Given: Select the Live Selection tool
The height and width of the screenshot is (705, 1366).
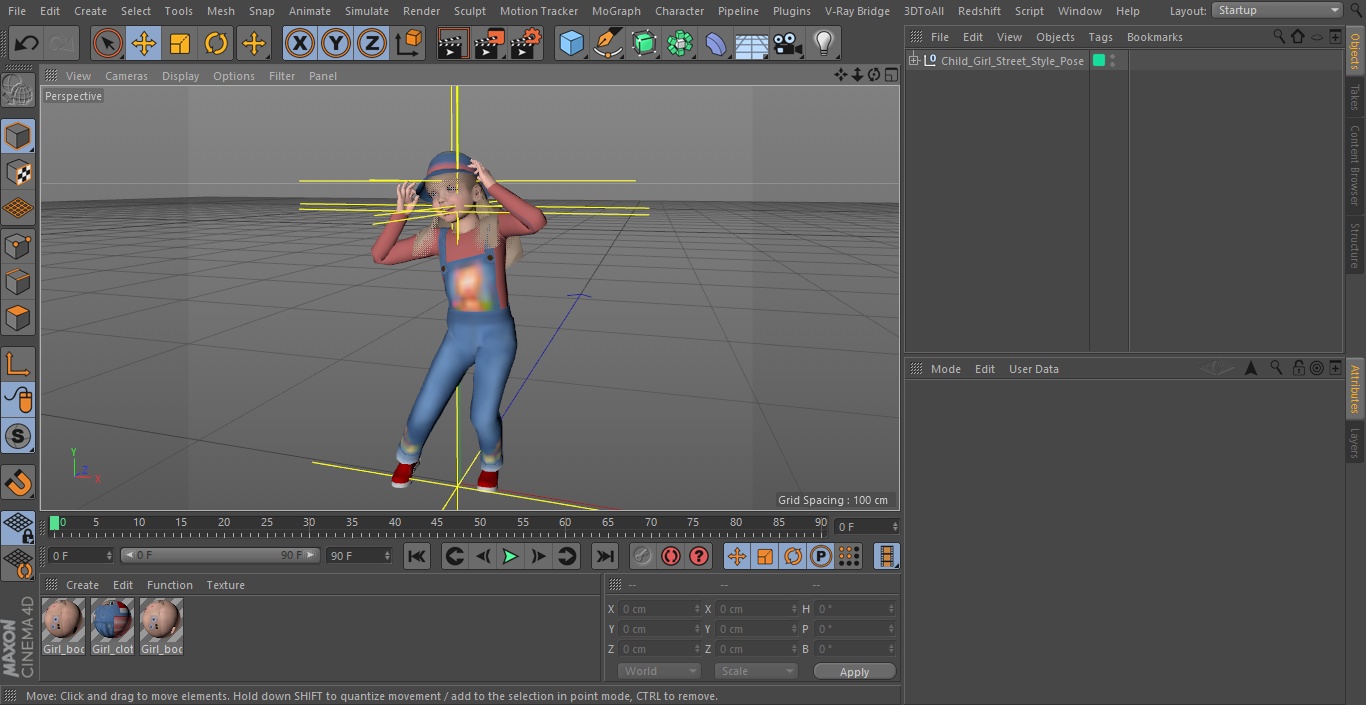Looking at the screenshot, I should coord(107,43).
